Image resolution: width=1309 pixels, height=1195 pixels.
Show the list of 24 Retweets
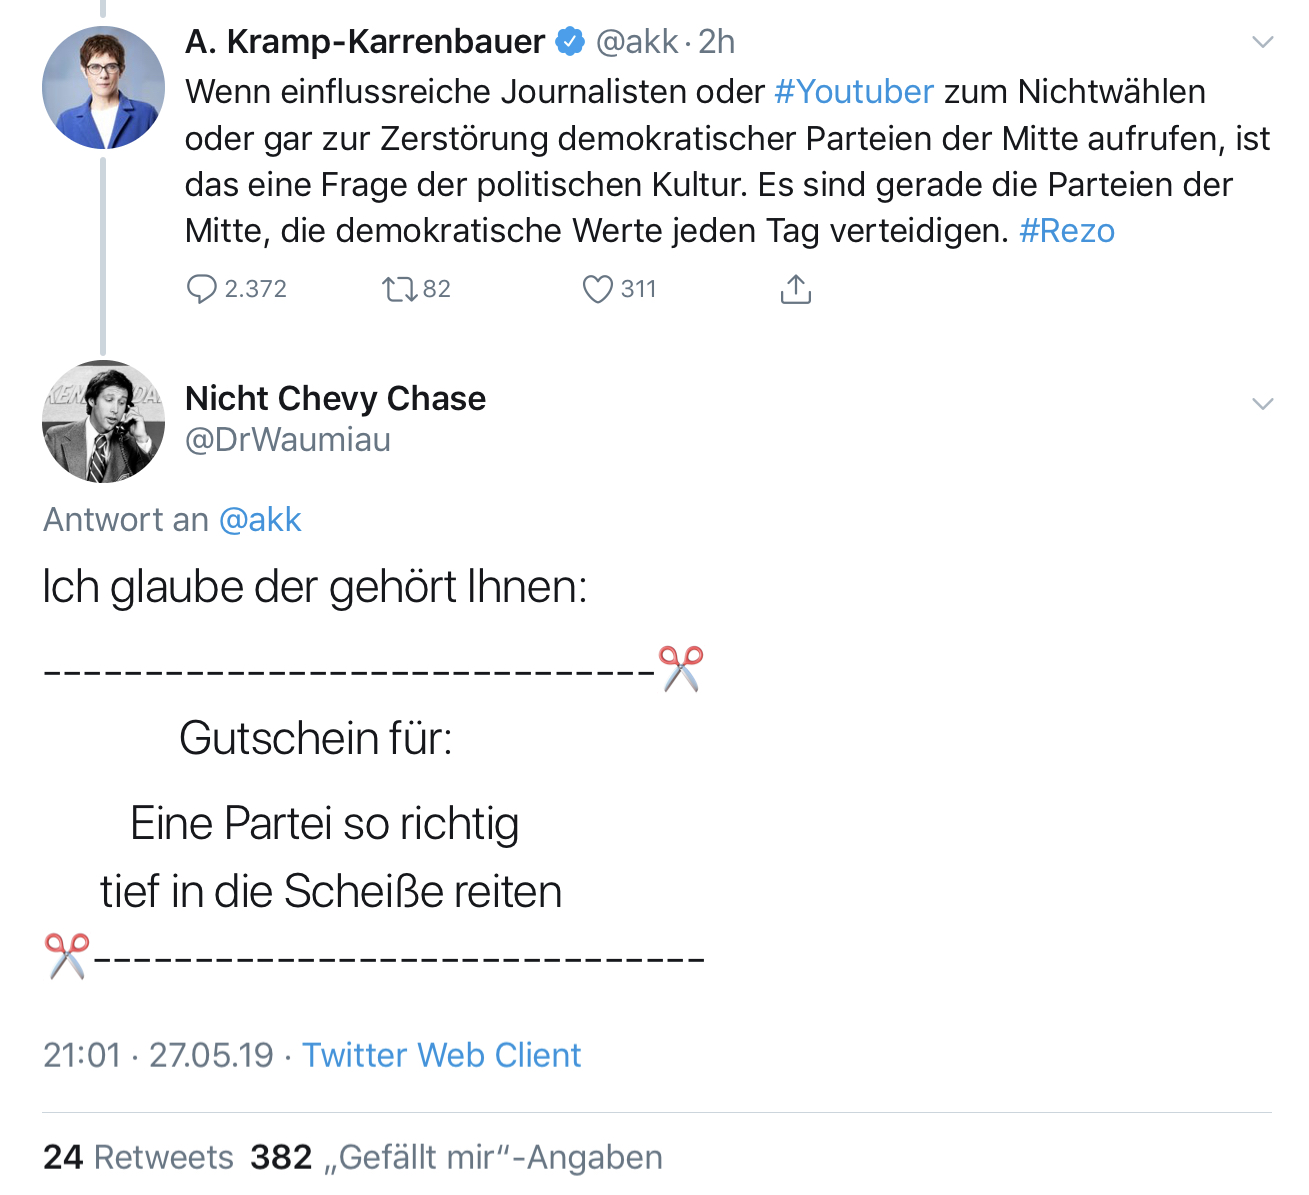click(x=138, y=1157)
